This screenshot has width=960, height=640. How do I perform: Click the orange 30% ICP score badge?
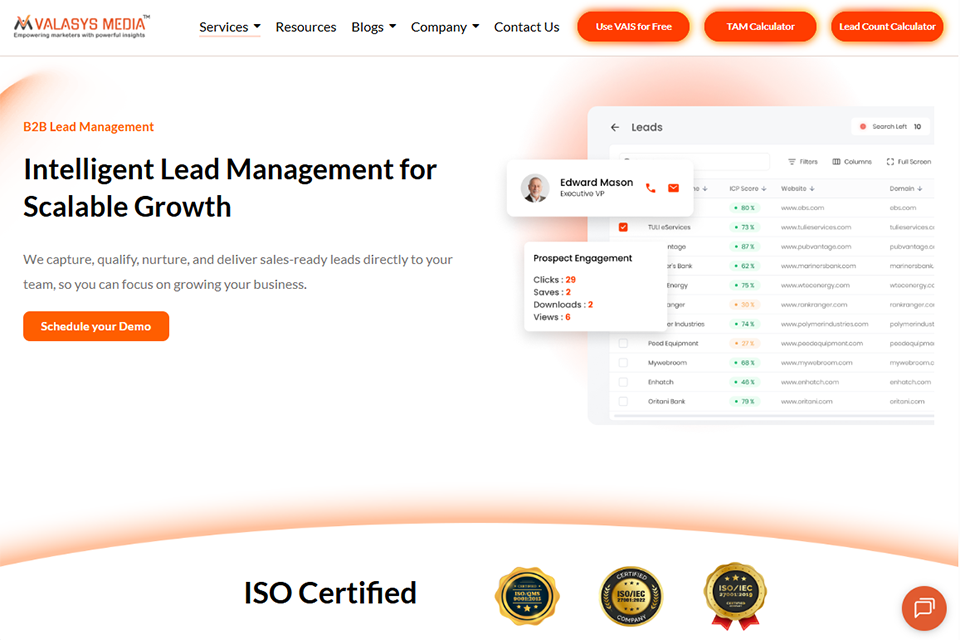coord(744,305)
